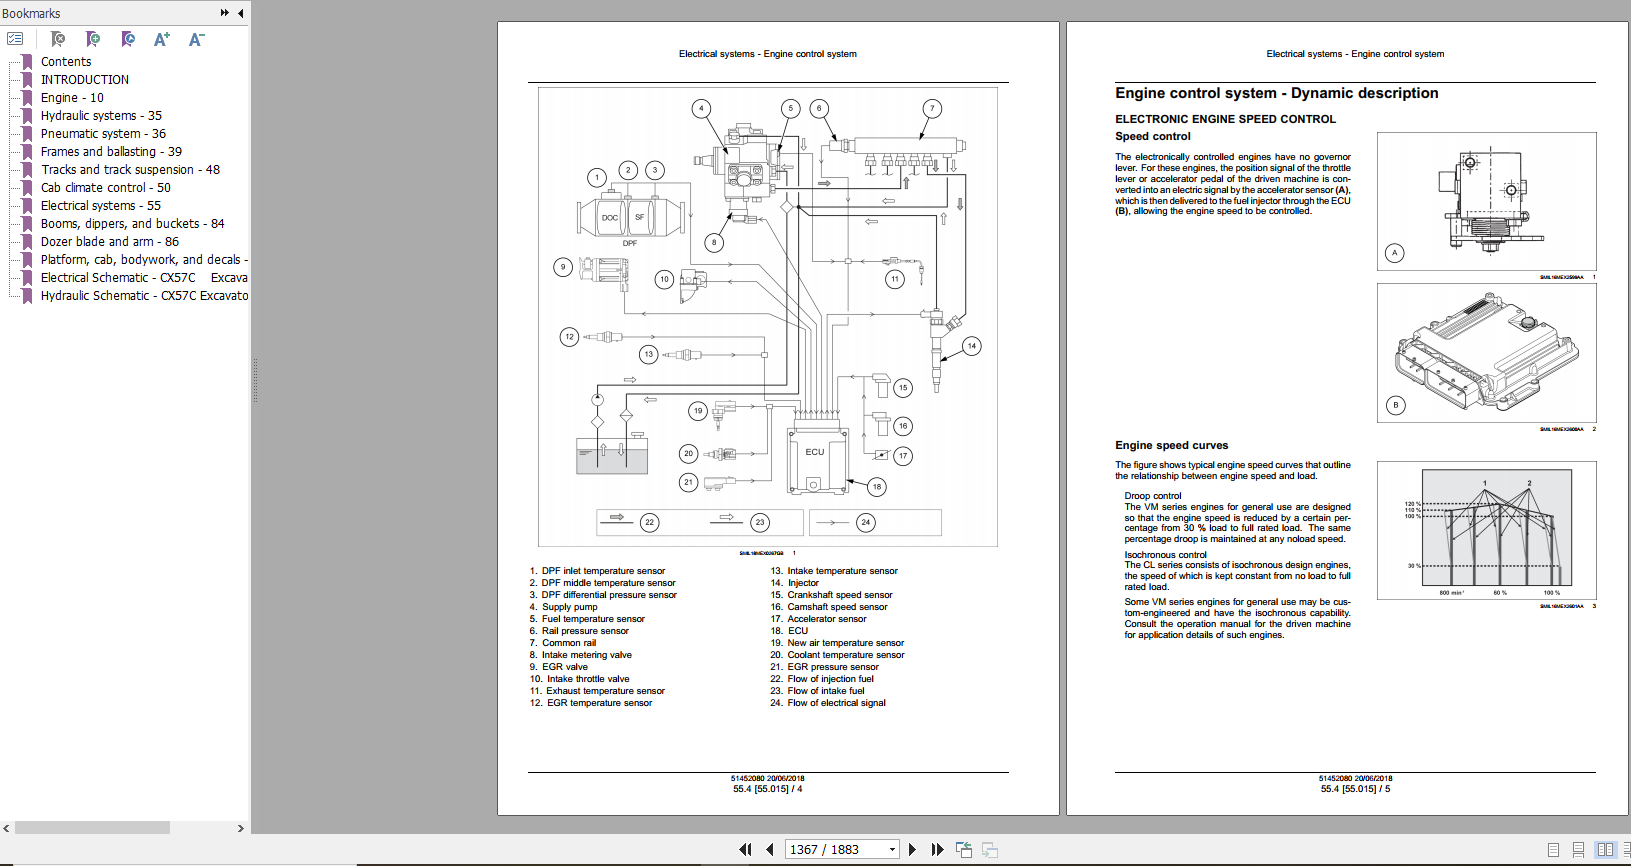1631x866 pixels.
Task: Open the bookmarks options menu icon
Action: [15, 39]
